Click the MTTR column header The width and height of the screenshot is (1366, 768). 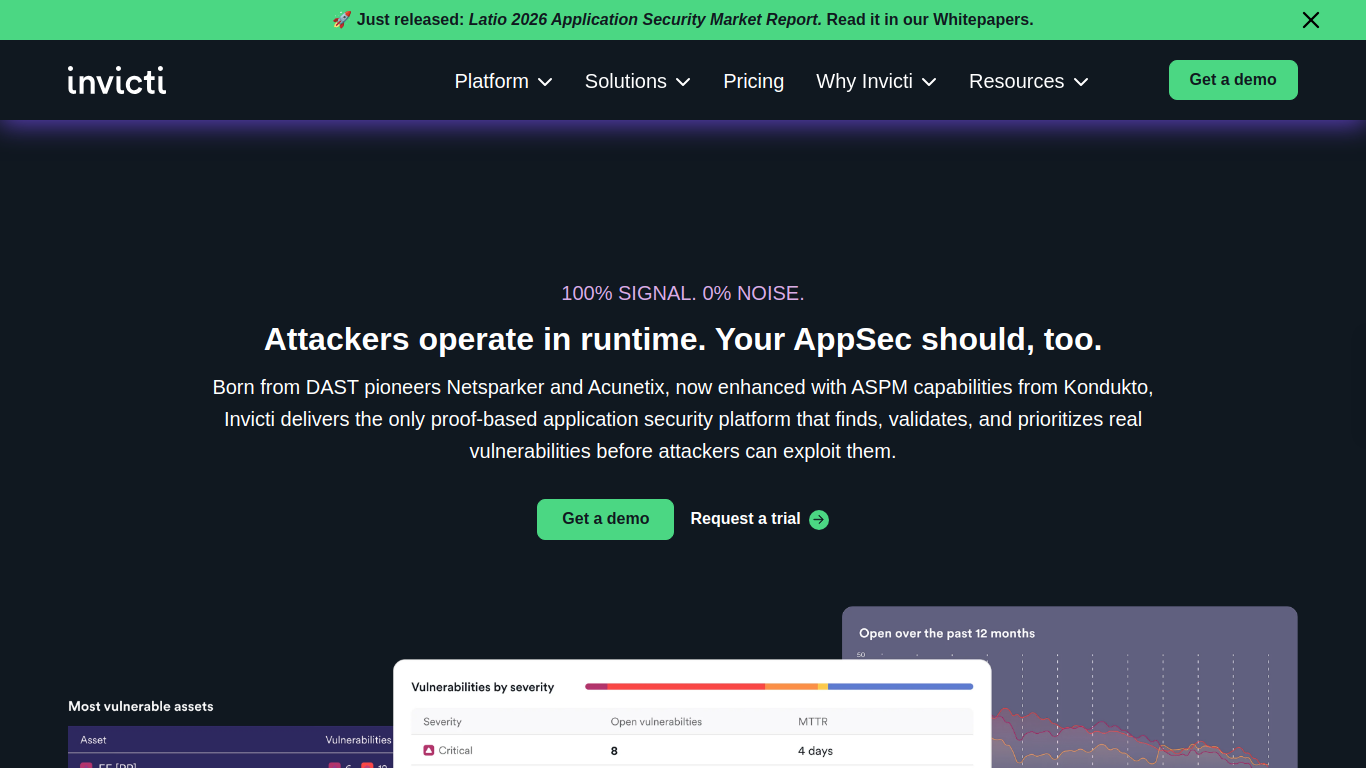click(813, 721)
